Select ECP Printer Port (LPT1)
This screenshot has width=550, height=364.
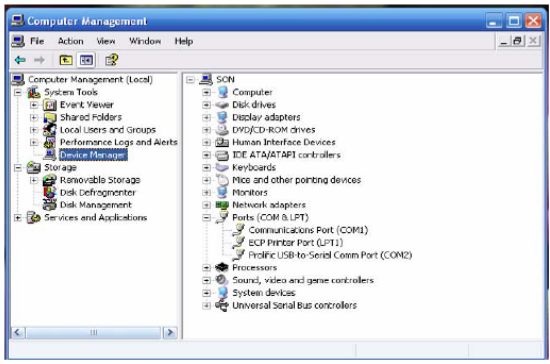tap(296, 242)
